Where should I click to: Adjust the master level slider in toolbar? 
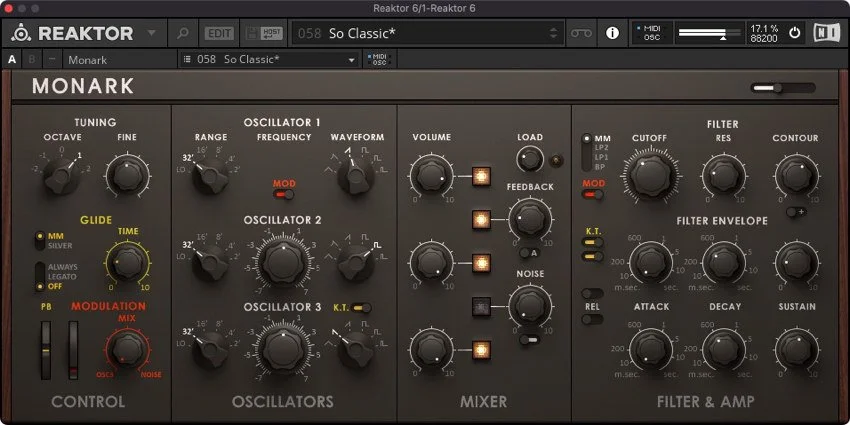coord(710,33)
